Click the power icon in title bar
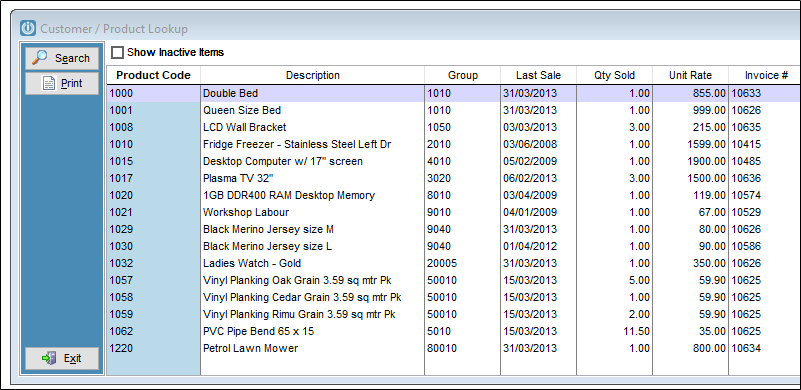Screen dimensions: 801x390 [28, 28]
